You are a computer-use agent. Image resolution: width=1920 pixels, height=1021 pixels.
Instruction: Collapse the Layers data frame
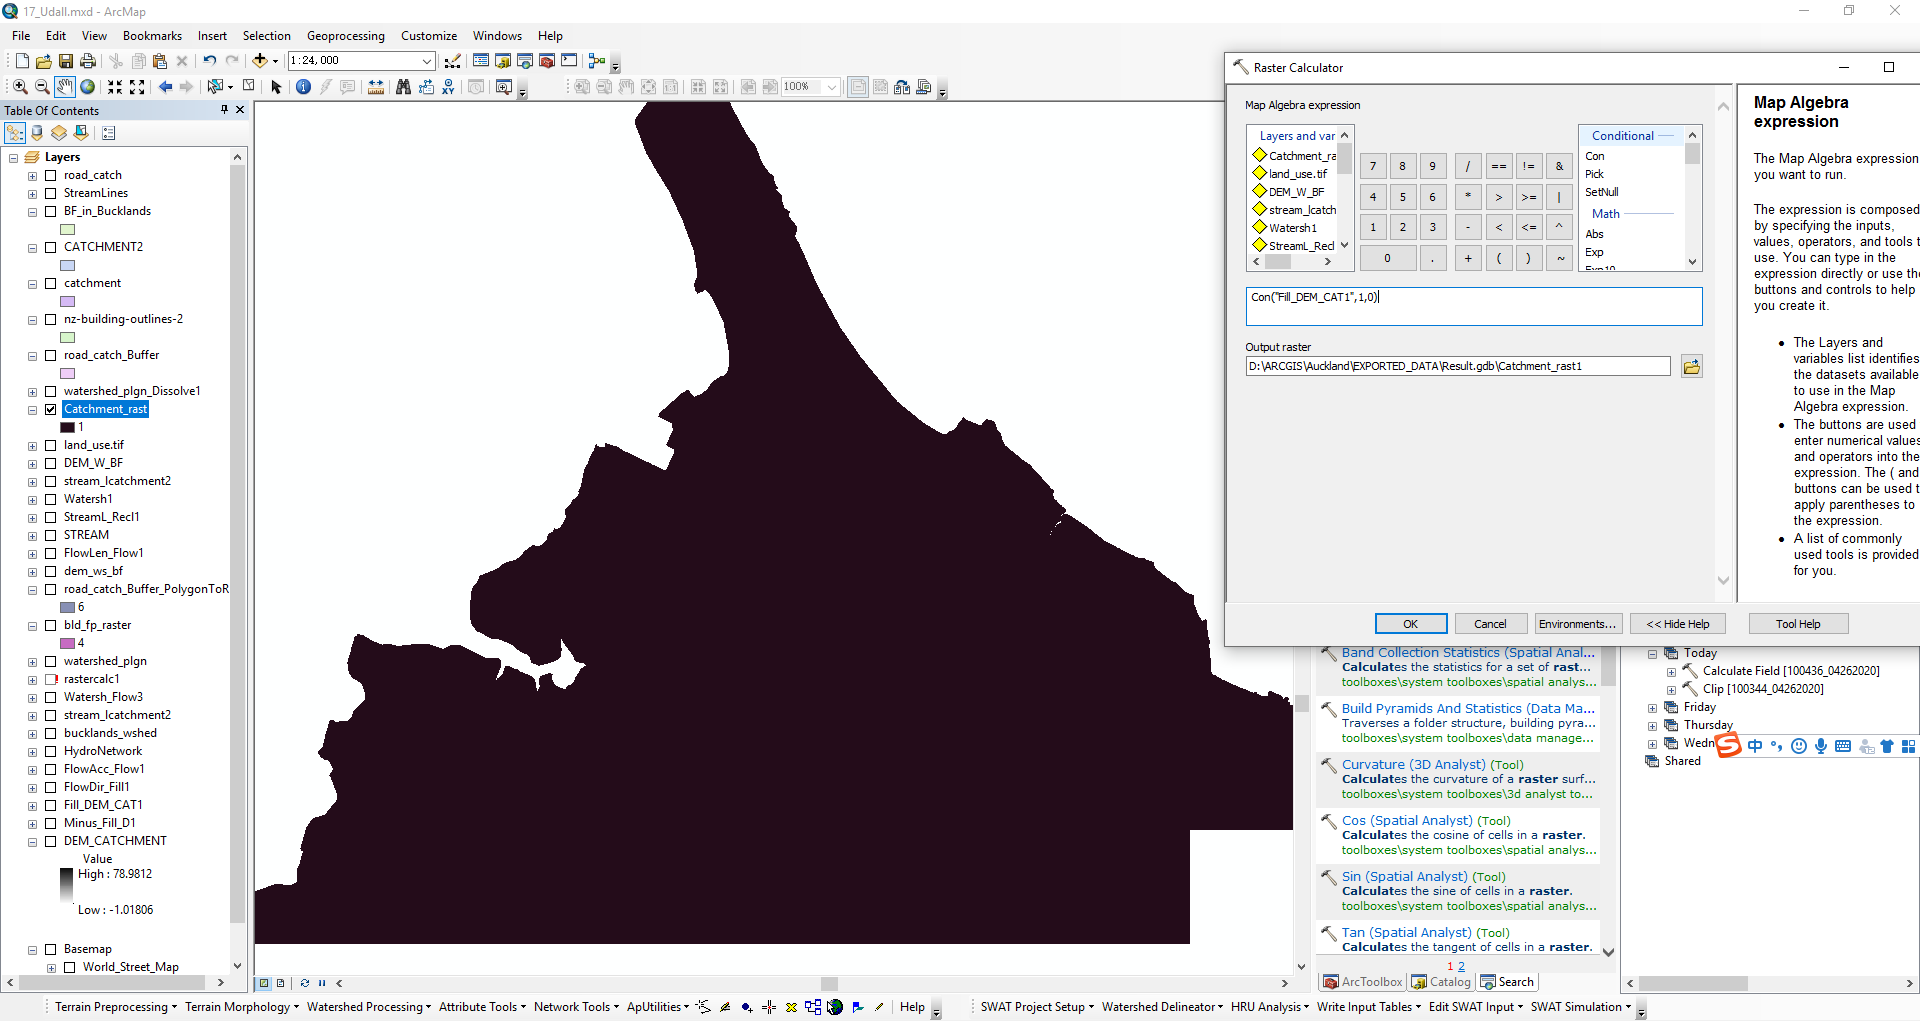click(x=13, y=157)
